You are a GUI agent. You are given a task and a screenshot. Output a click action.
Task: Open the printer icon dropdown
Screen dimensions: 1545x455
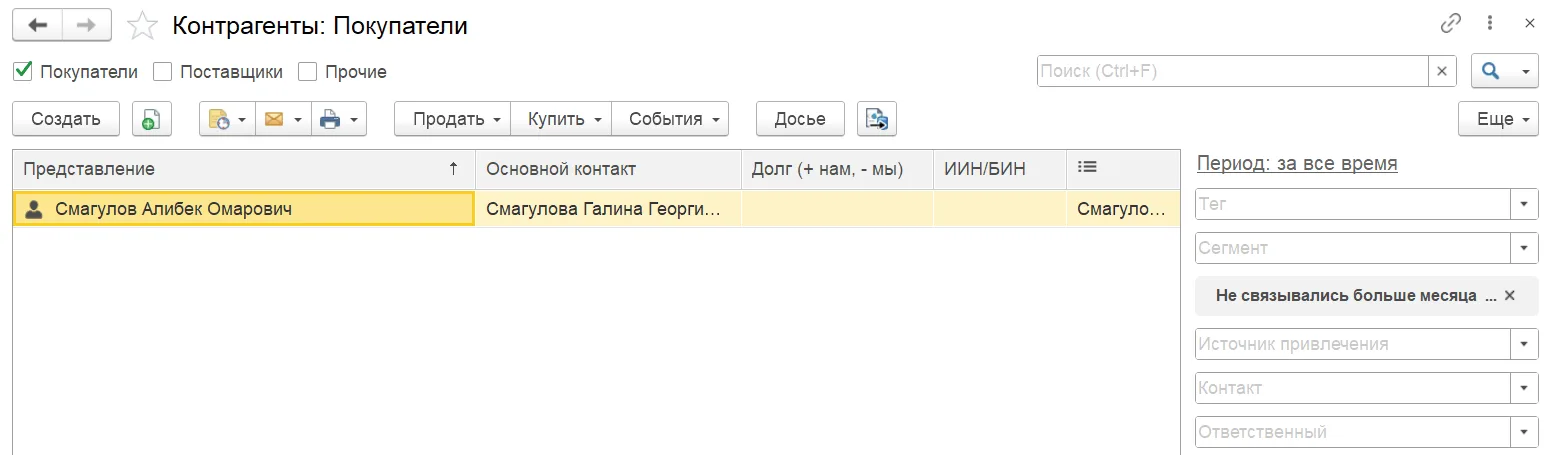tap(339, 119)
